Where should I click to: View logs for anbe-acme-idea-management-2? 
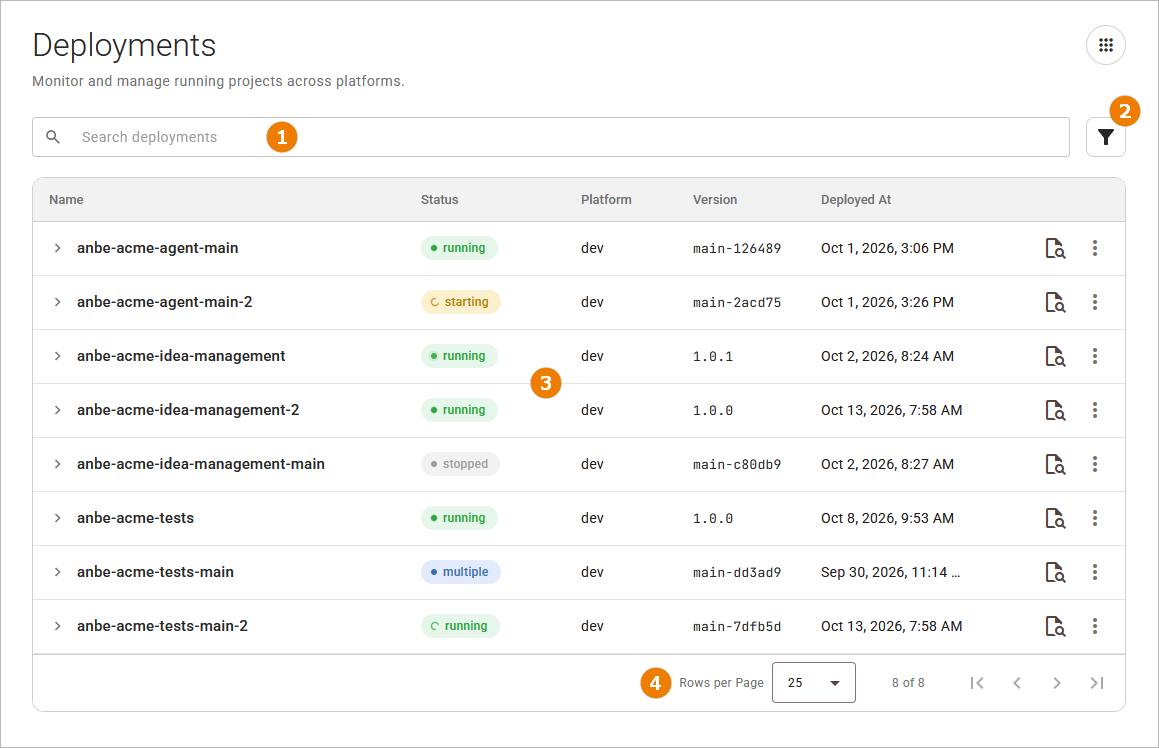click(x=1055, y=410)
